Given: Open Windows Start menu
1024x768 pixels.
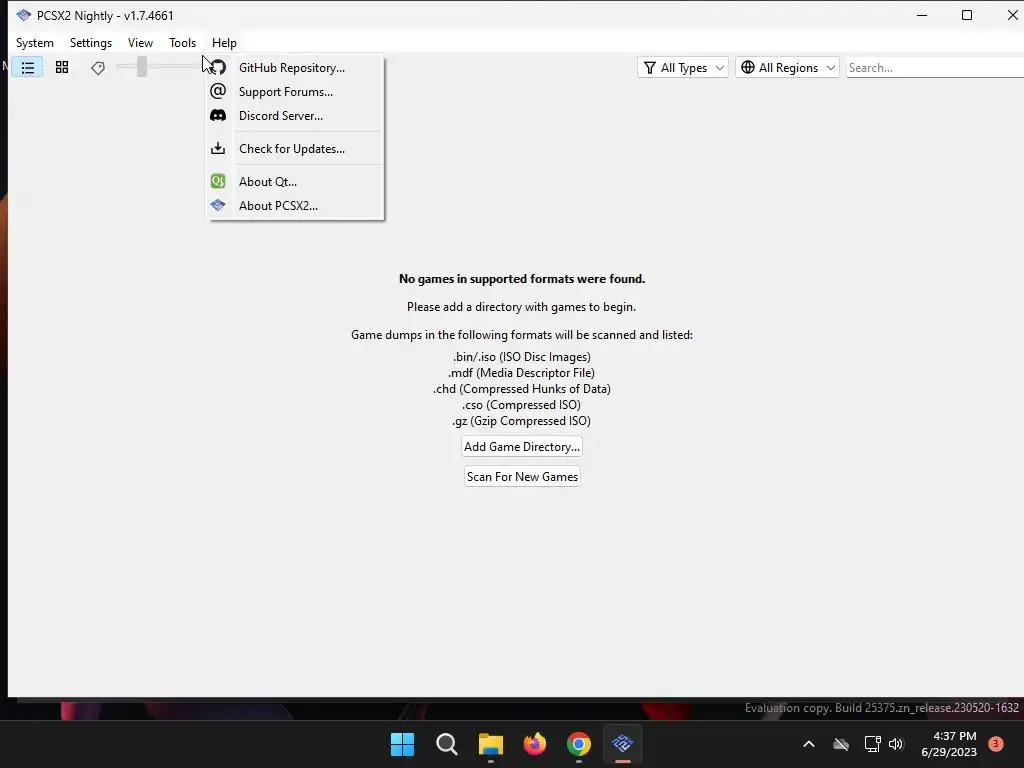Looking at the screenshot, I should [x=402, y=744].
